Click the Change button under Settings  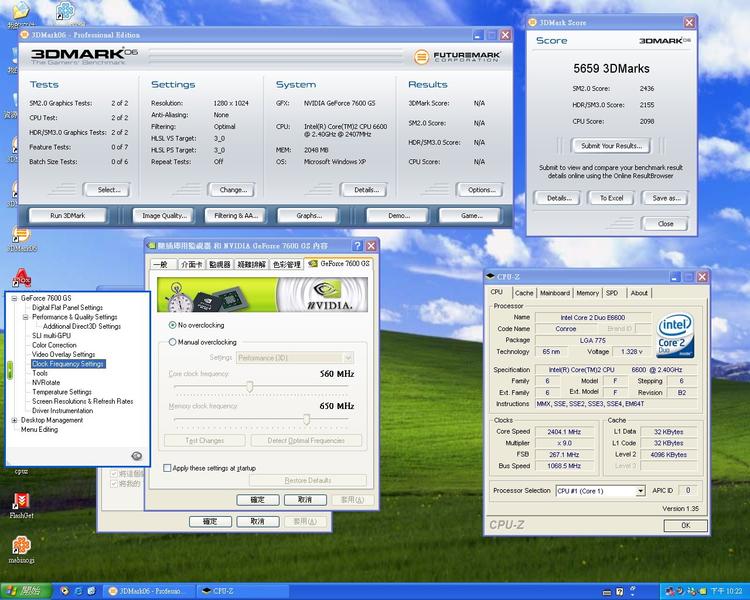[x=232, y=189]
